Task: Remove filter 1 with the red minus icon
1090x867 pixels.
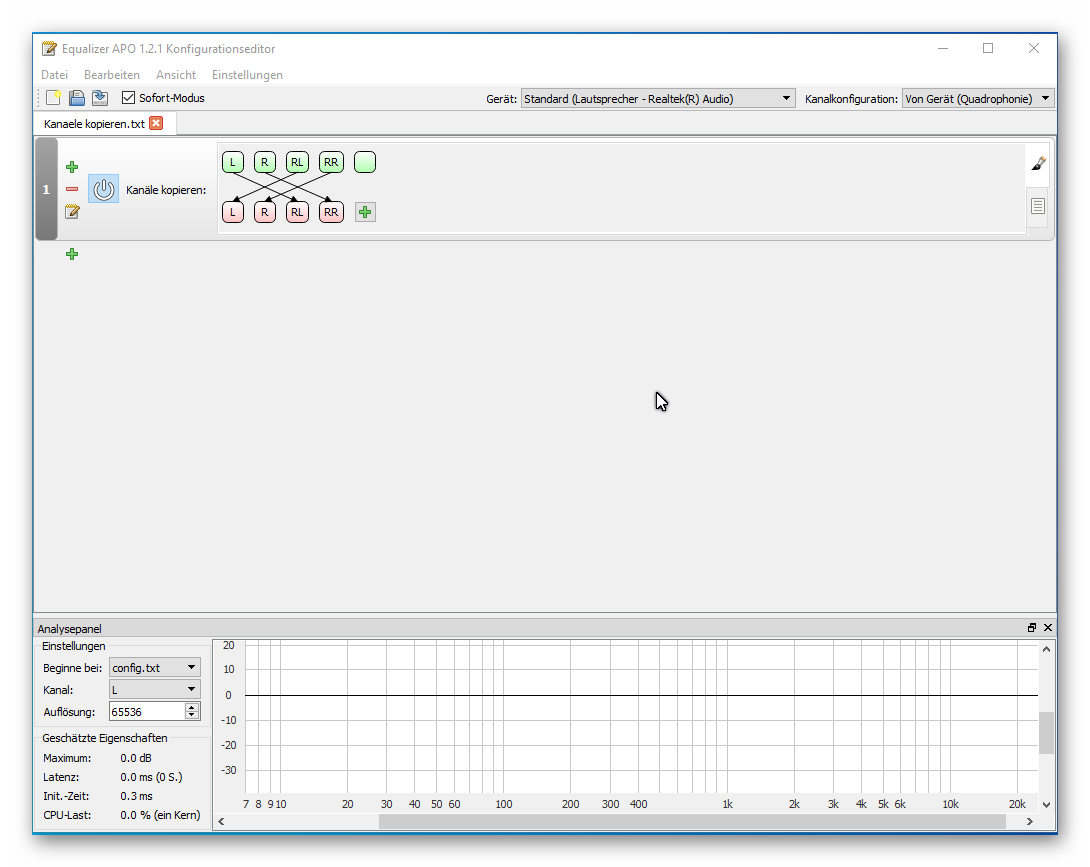Action: (71, 189)
